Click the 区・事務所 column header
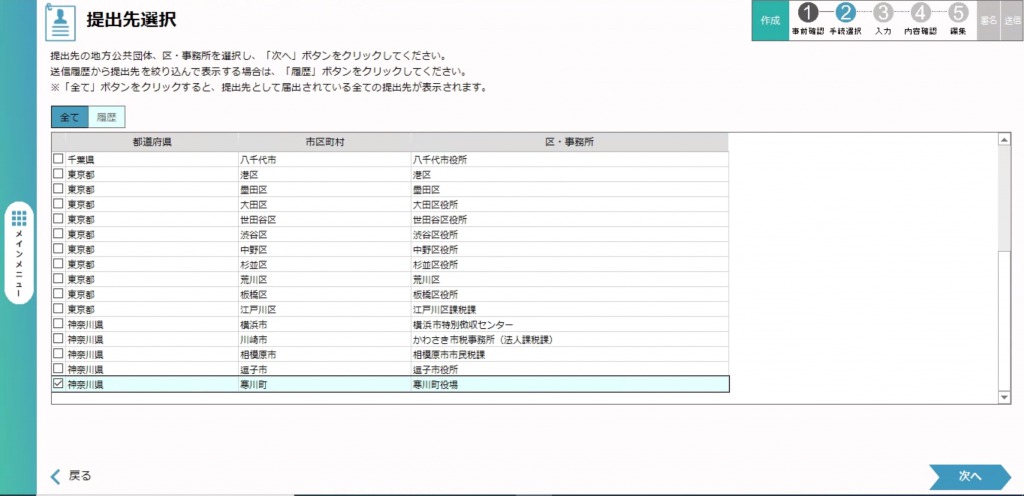1024x496 pixels. tap(569, 142)
